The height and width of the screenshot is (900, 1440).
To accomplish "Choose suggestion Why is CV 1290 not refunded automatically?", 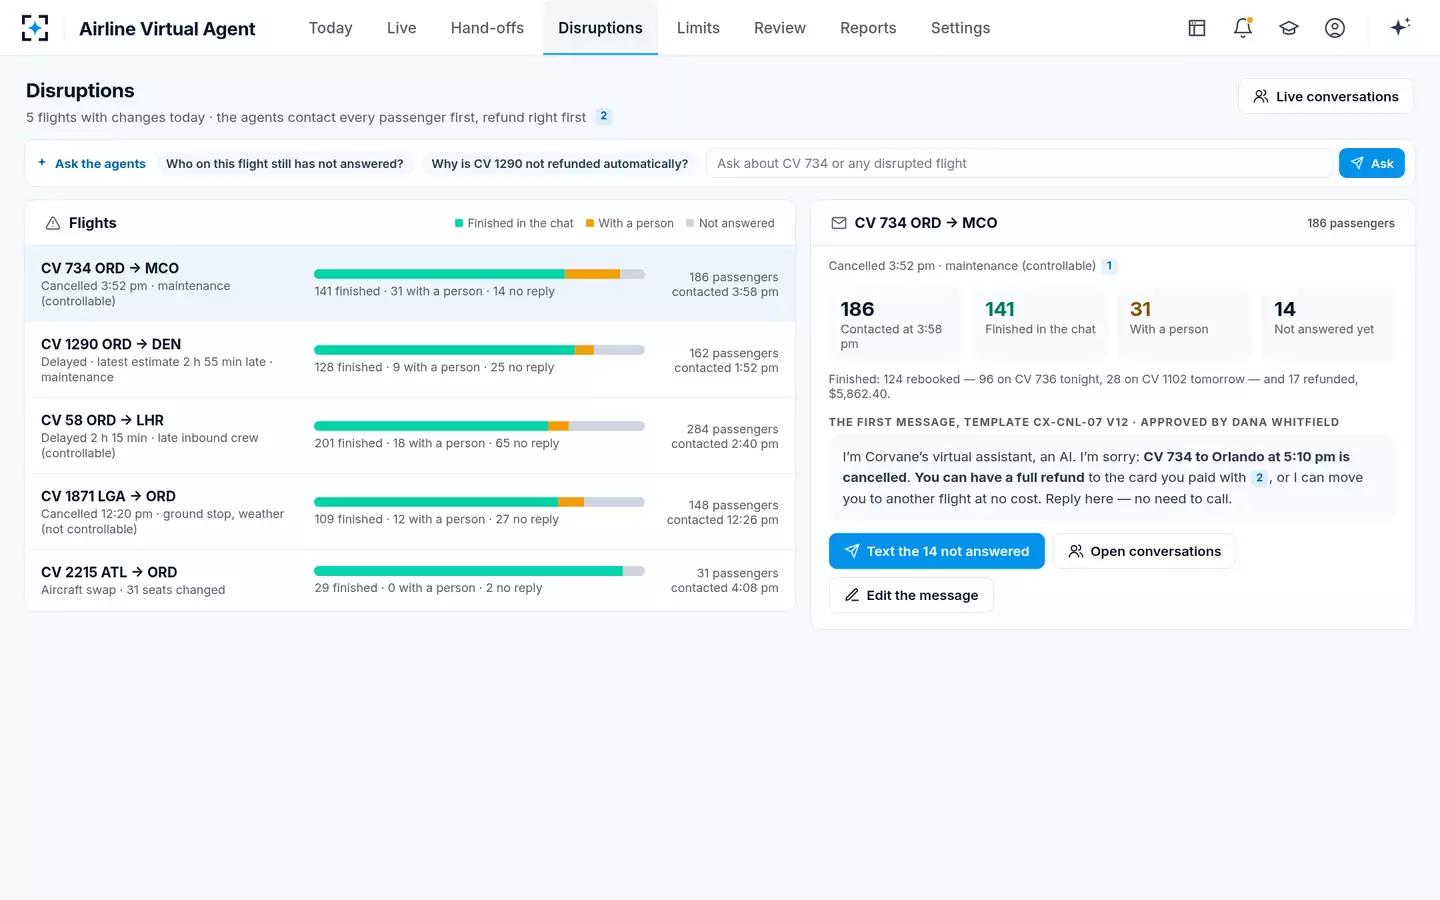I will click(560, 164).
